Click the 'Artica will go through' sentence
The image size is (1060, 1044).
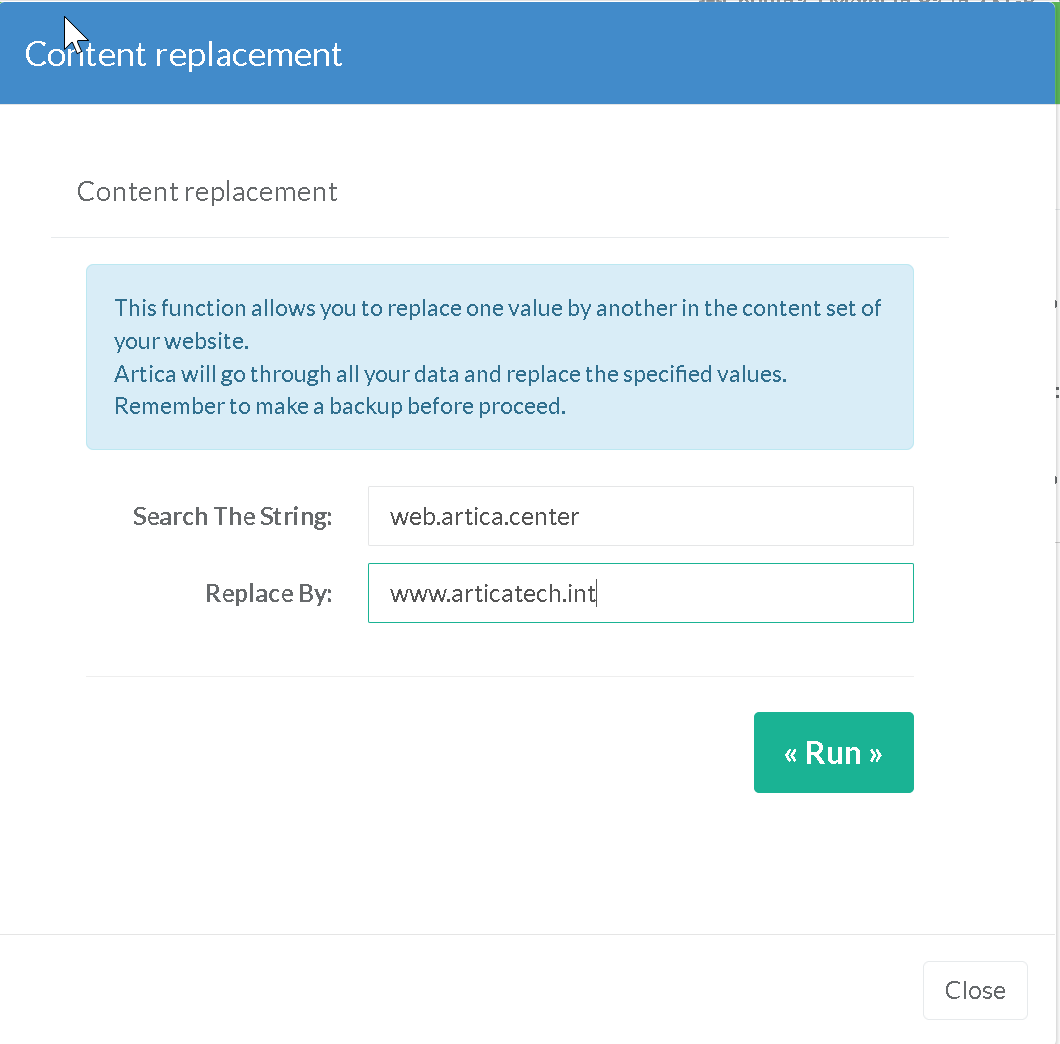click(450, 374)
